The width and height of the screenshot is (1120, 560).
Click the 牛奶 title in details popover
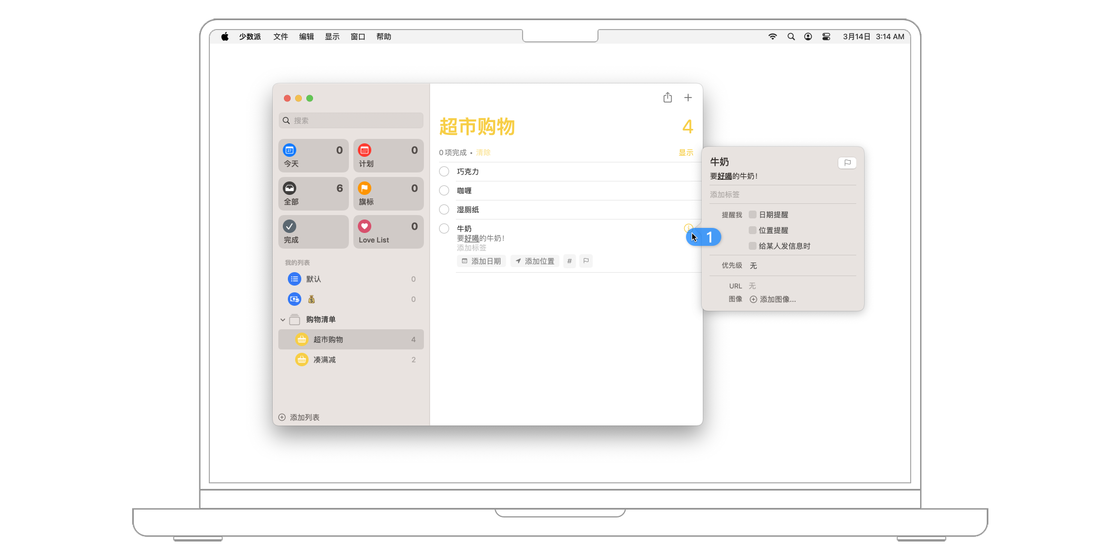tap(719, 162)
